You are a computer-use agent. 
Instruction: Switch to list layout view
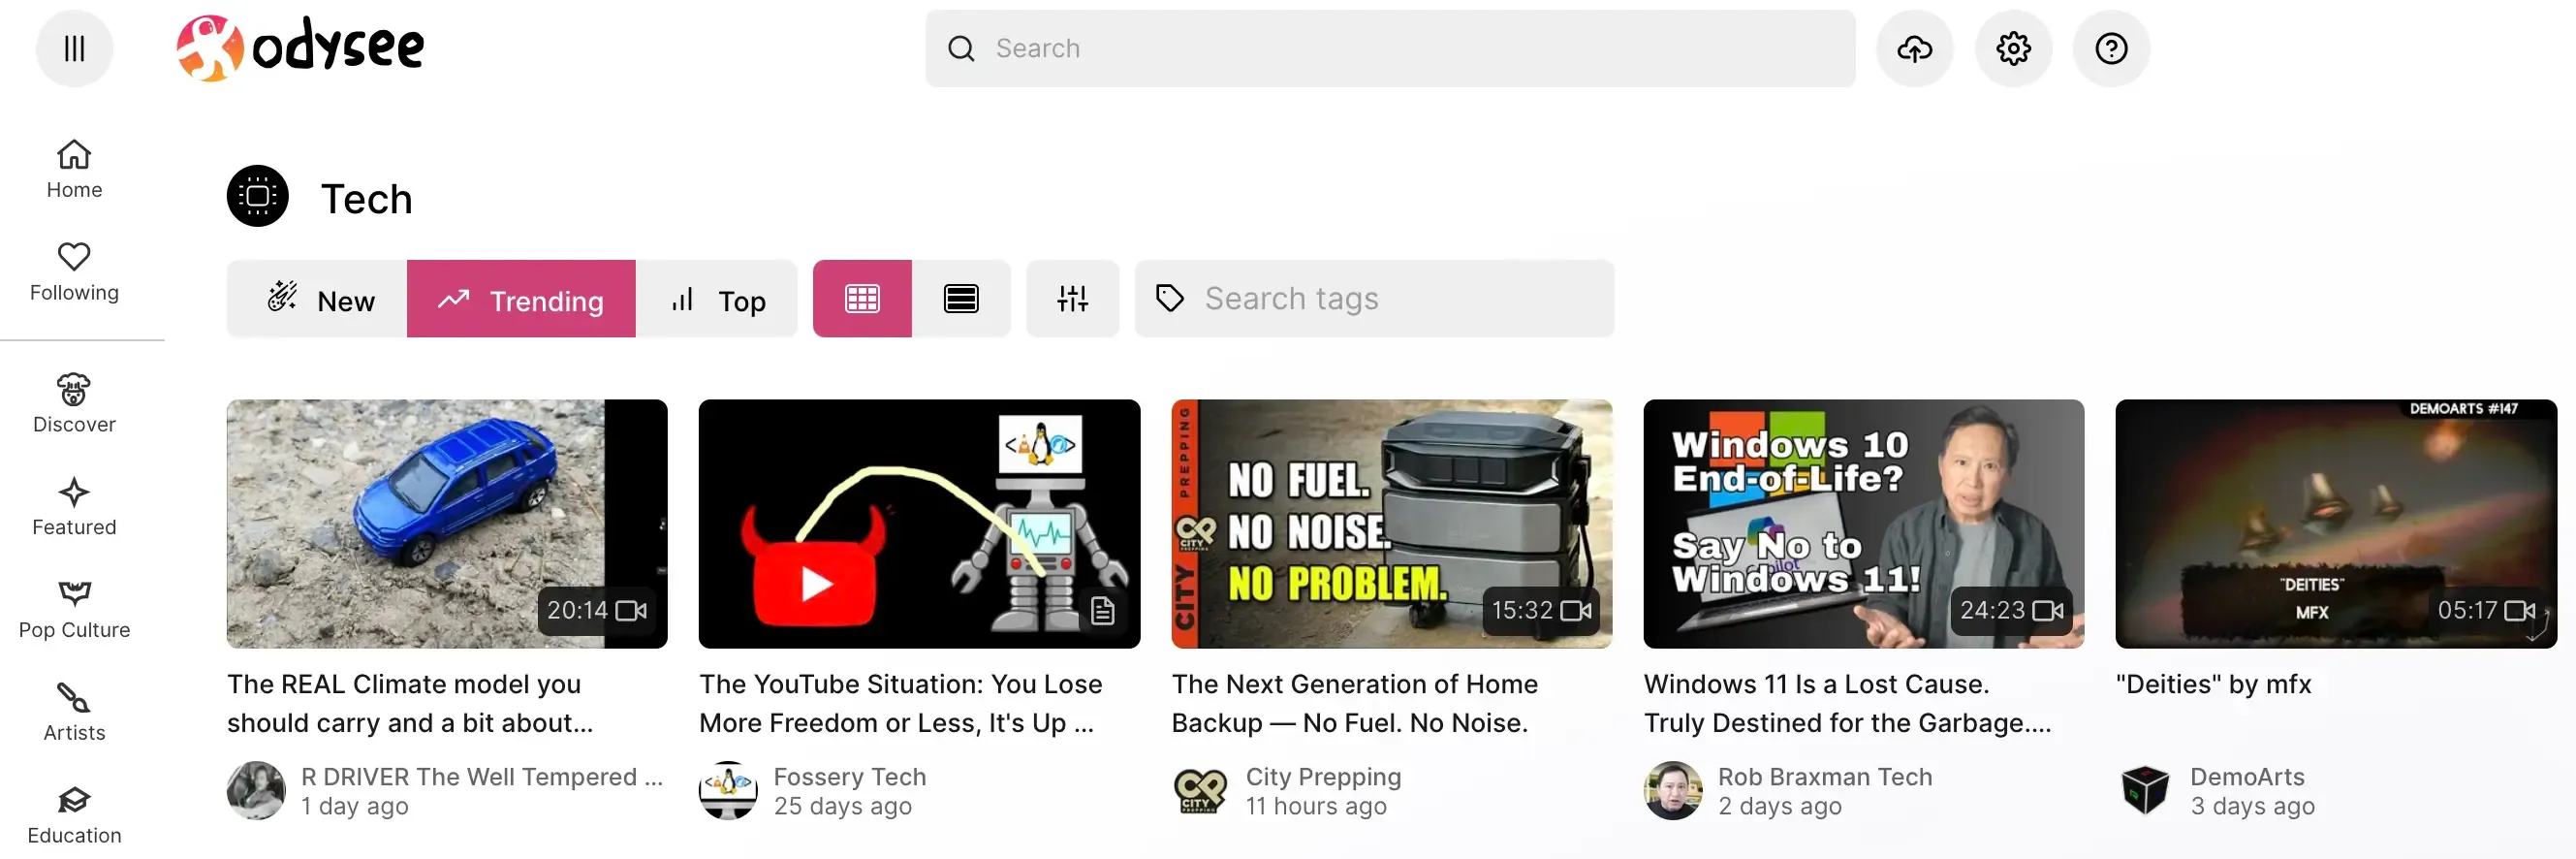coord(961,299)
